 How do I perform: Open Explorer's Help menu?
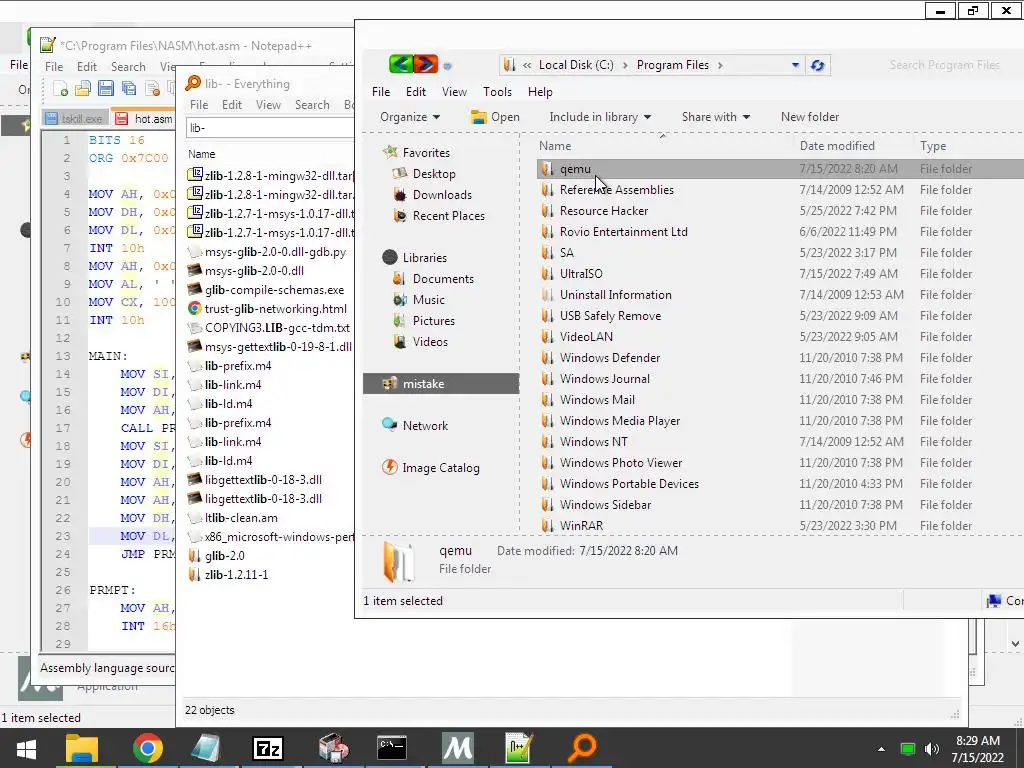point(540,92)
